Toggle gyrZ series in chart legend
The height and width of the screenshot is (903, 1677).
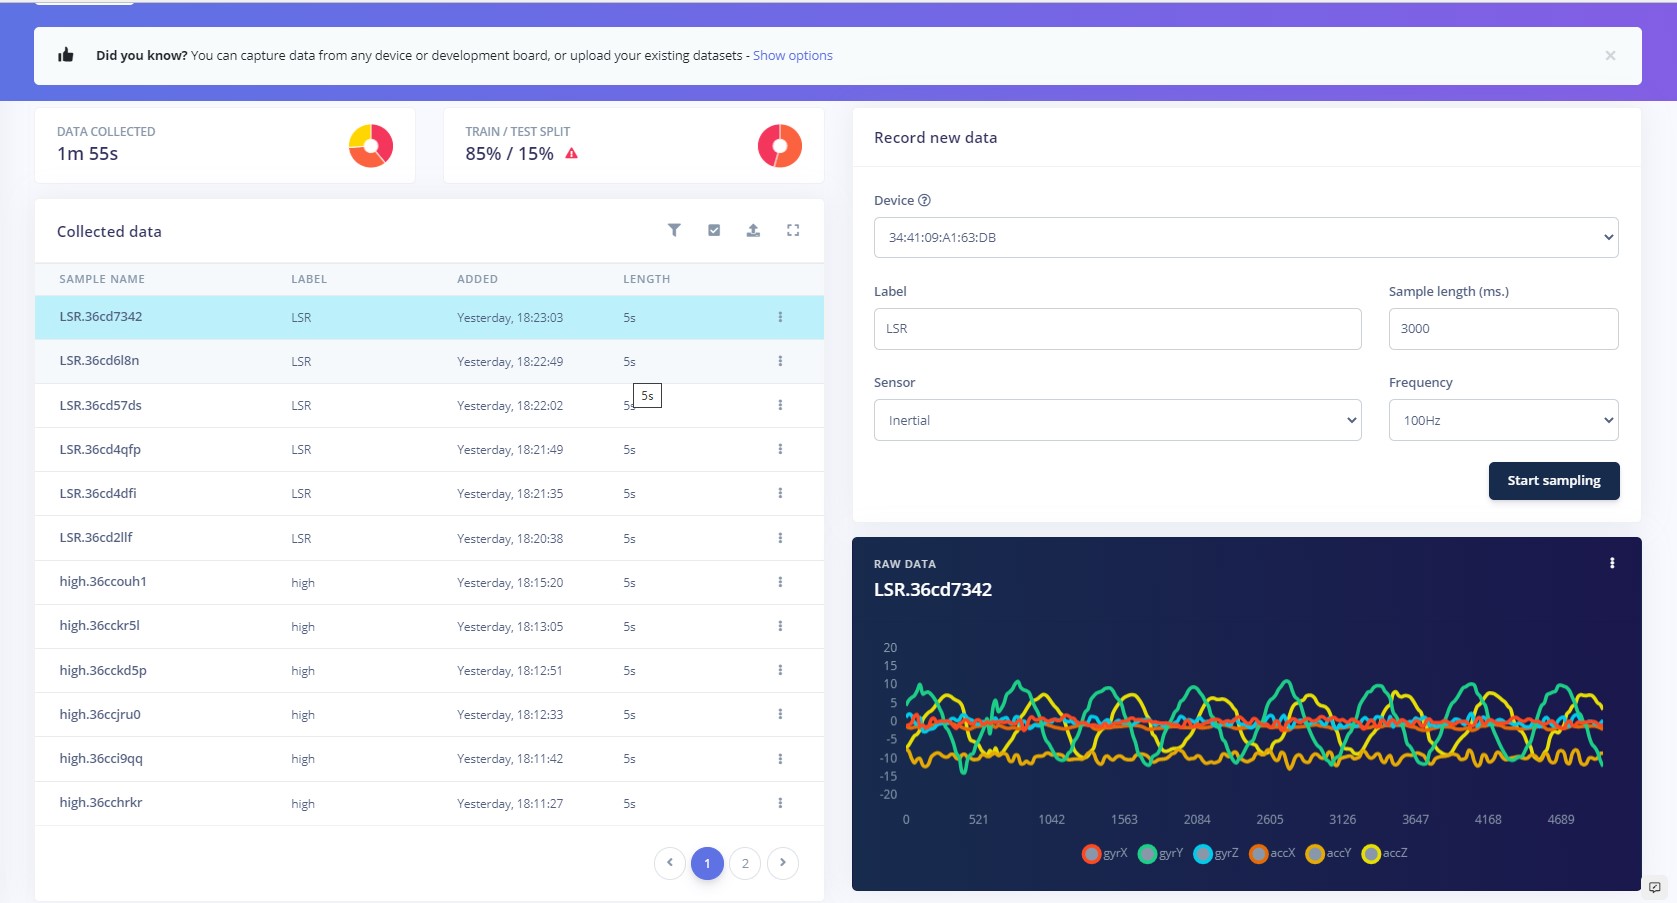1216,853
